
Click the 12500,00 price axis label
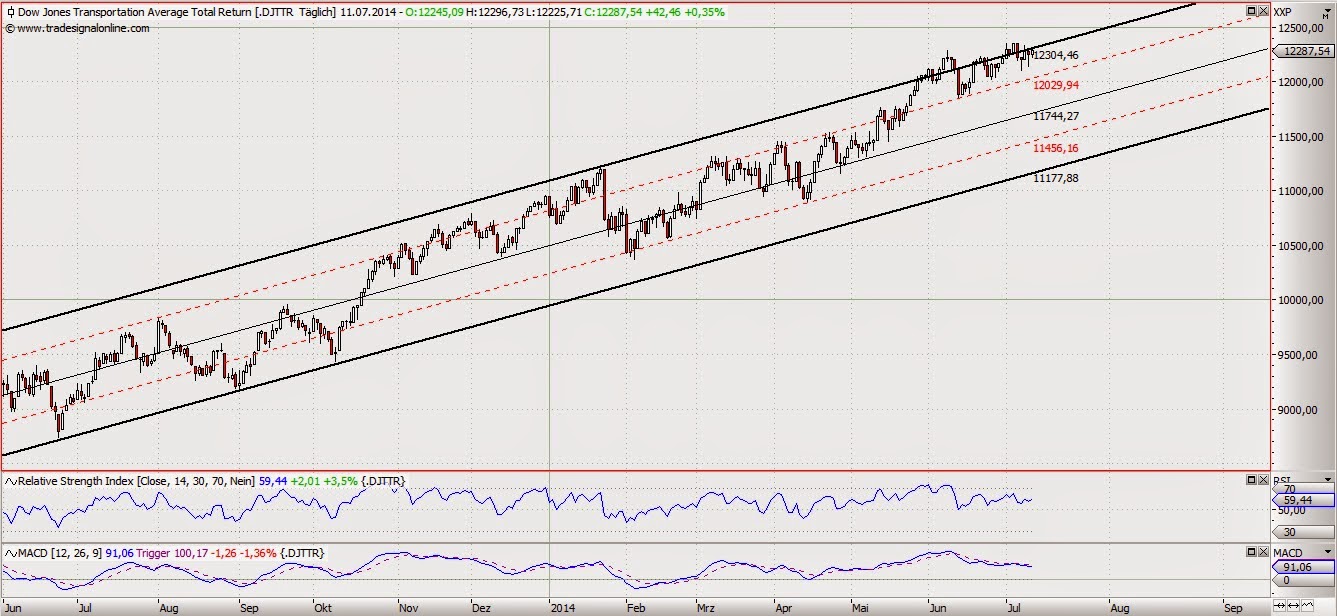coord(1300,28)
